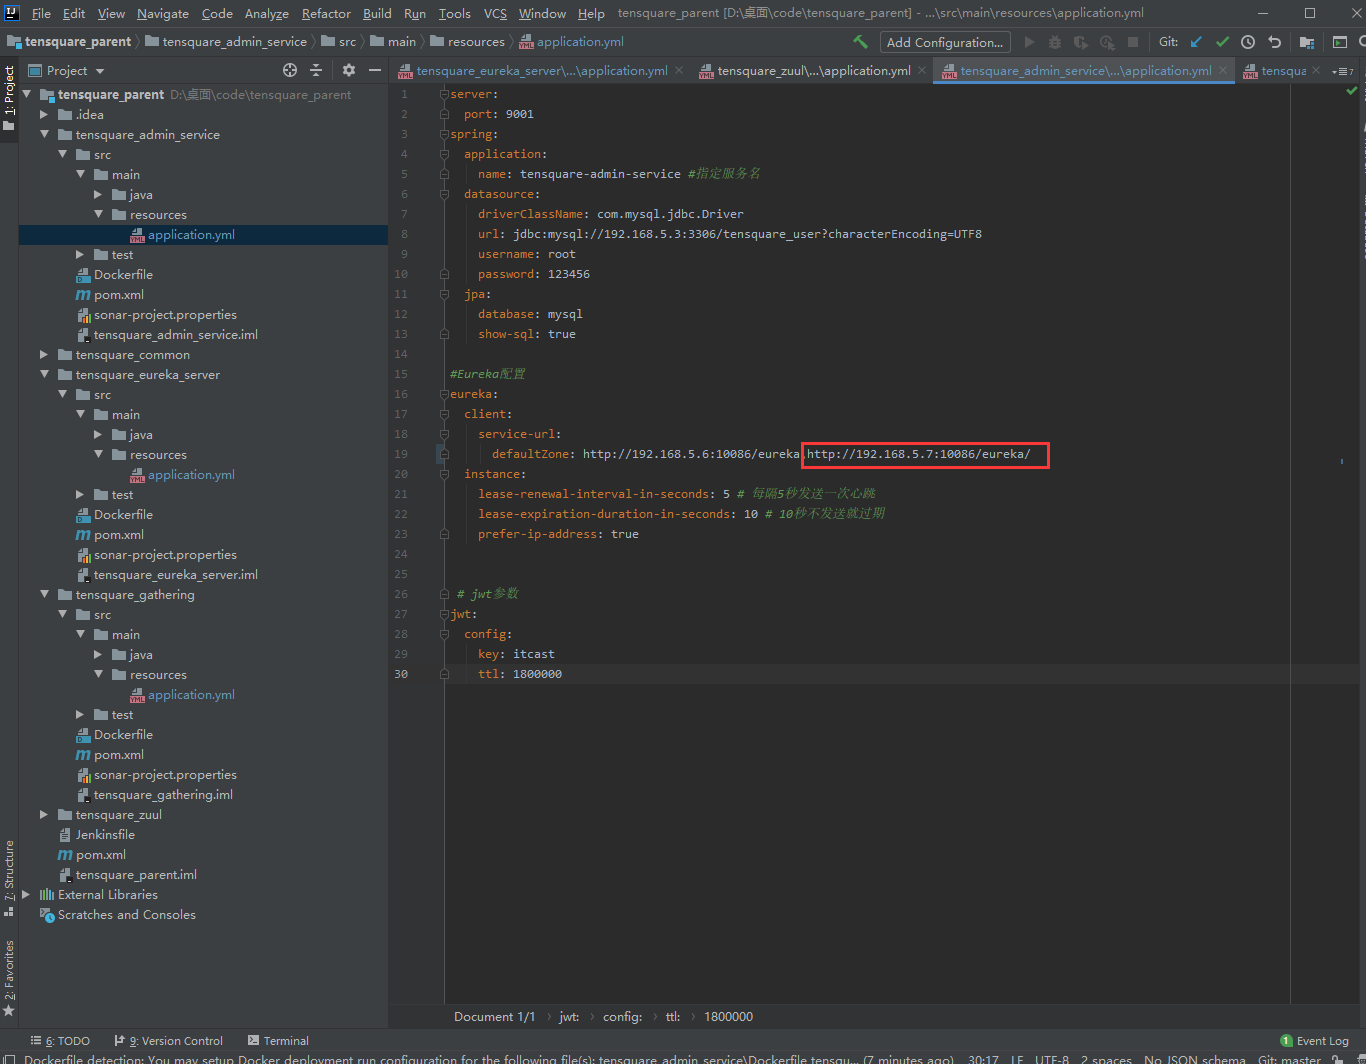Open the Terminal tool window

(278, 1041)
